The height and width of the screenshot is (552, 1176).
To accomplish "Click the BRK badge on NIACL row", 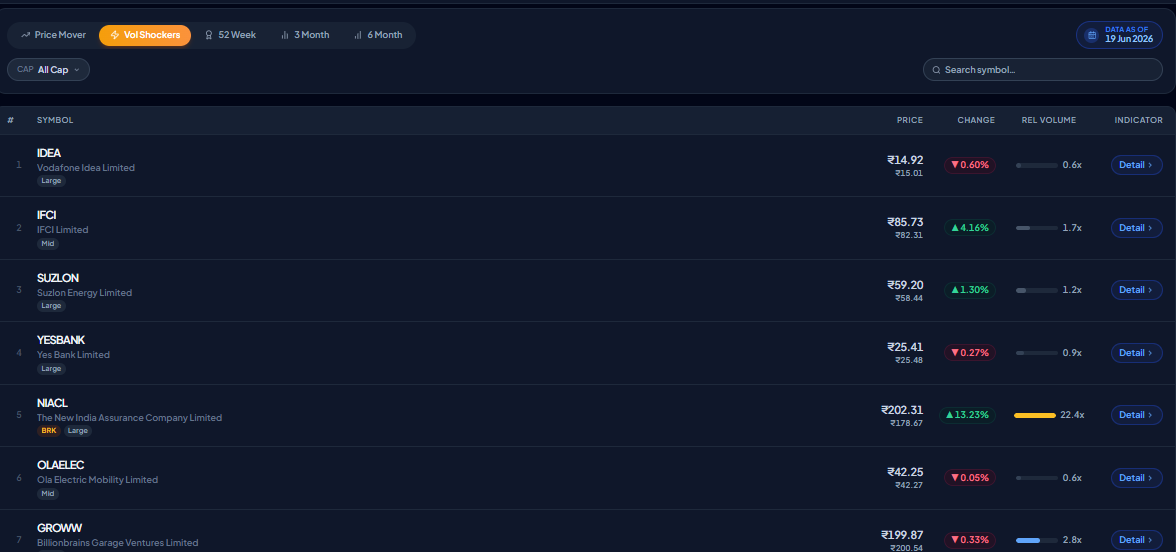I will (x=49, y=430).
